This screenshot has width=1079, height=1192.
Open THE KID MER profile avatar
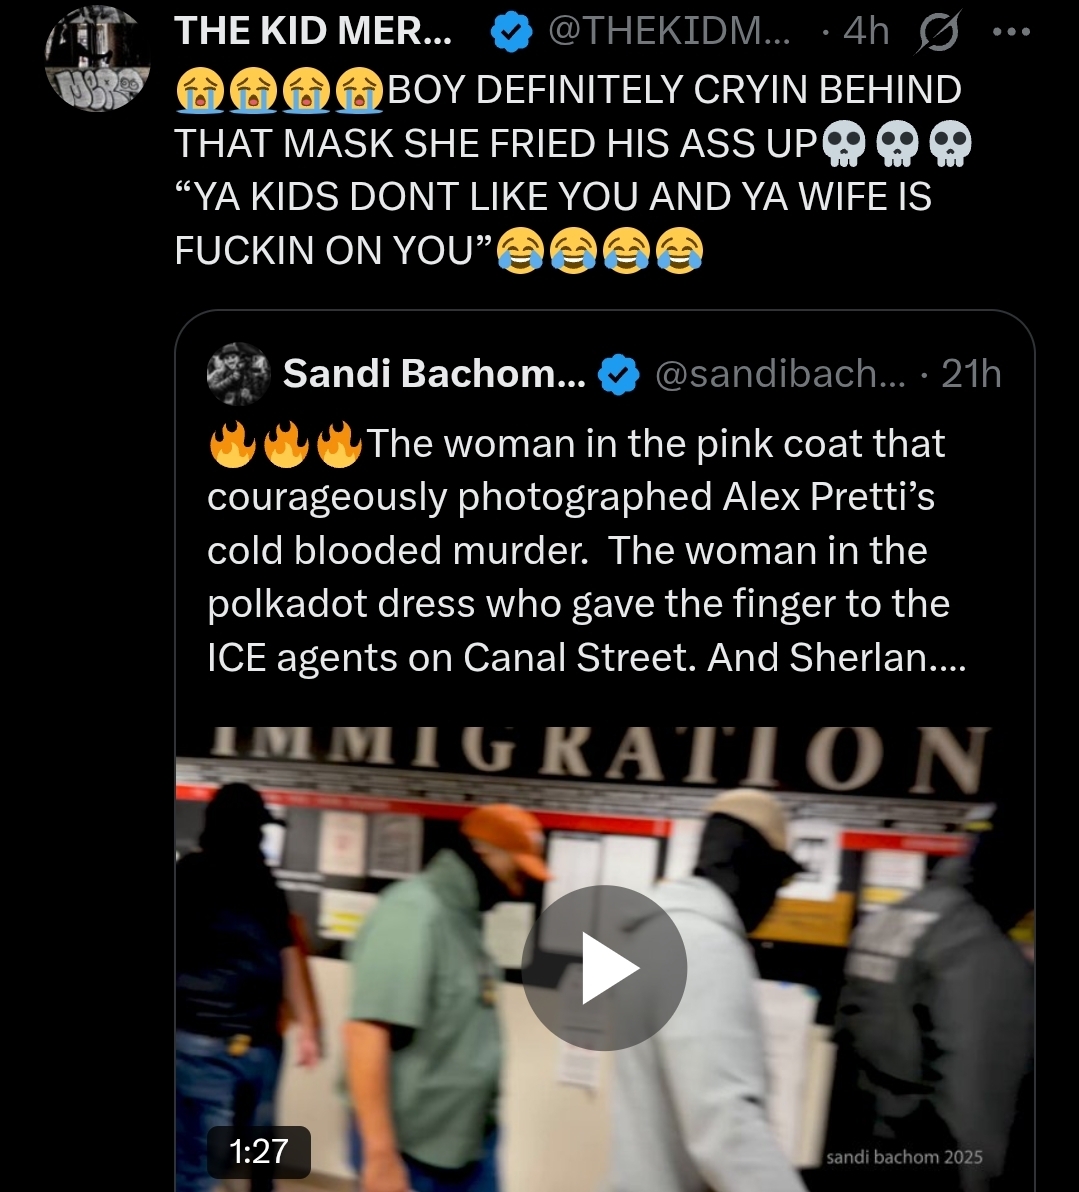[x=97, y=59]
